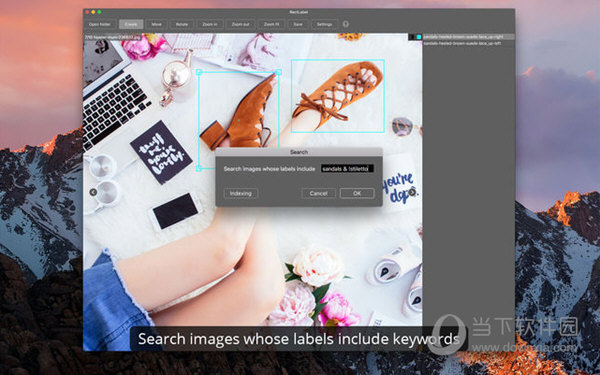600x375 pixels.
Task: Click the round help icon after Settings
Action: coord(346,24)
